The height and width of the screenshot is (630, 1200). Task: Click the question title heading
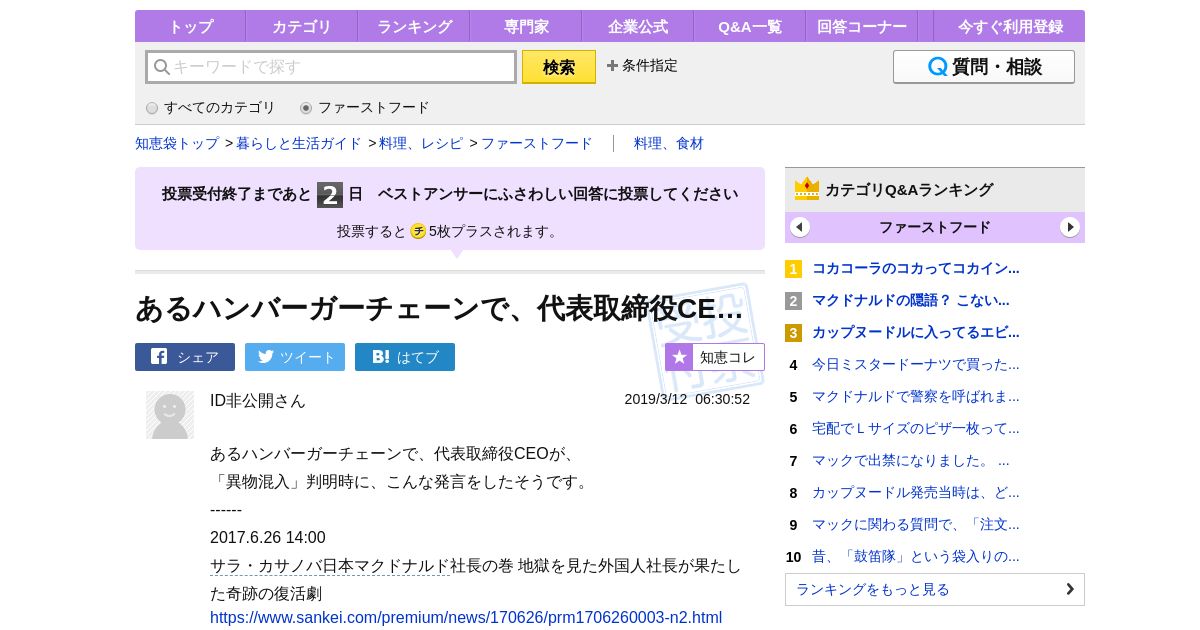coord(439,308)
